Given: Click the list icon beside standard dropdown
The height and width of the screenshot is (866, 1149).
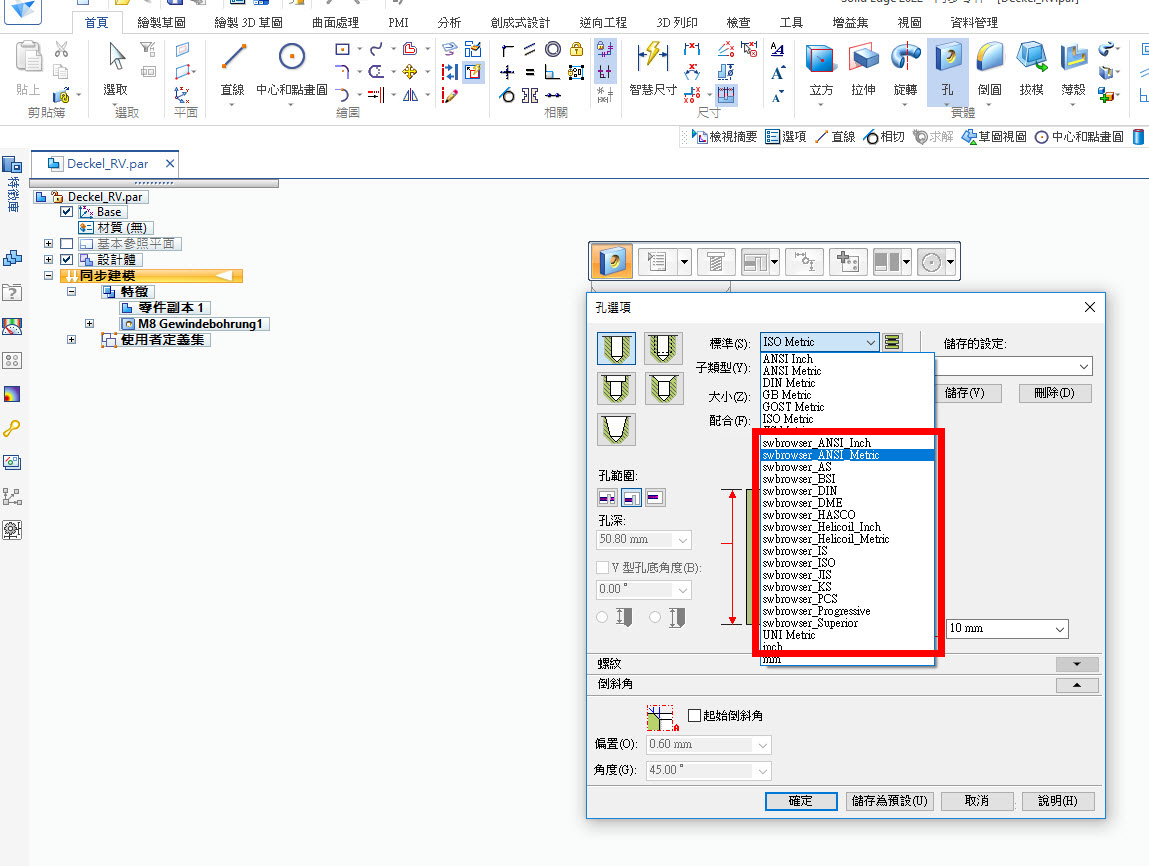Looking at the screenshot, I should pyautogui.click(x=892, y=342).
